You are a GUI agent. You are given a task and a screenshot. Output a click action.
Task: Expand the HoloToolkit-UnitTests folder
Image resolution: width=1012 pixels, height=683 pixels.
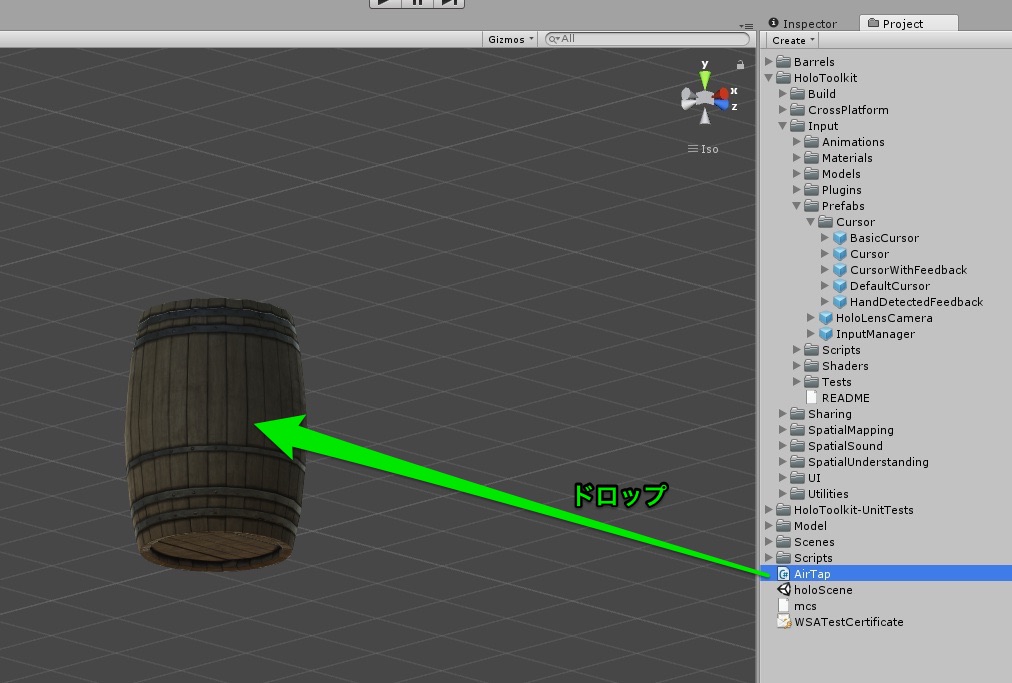coord(769,509)
